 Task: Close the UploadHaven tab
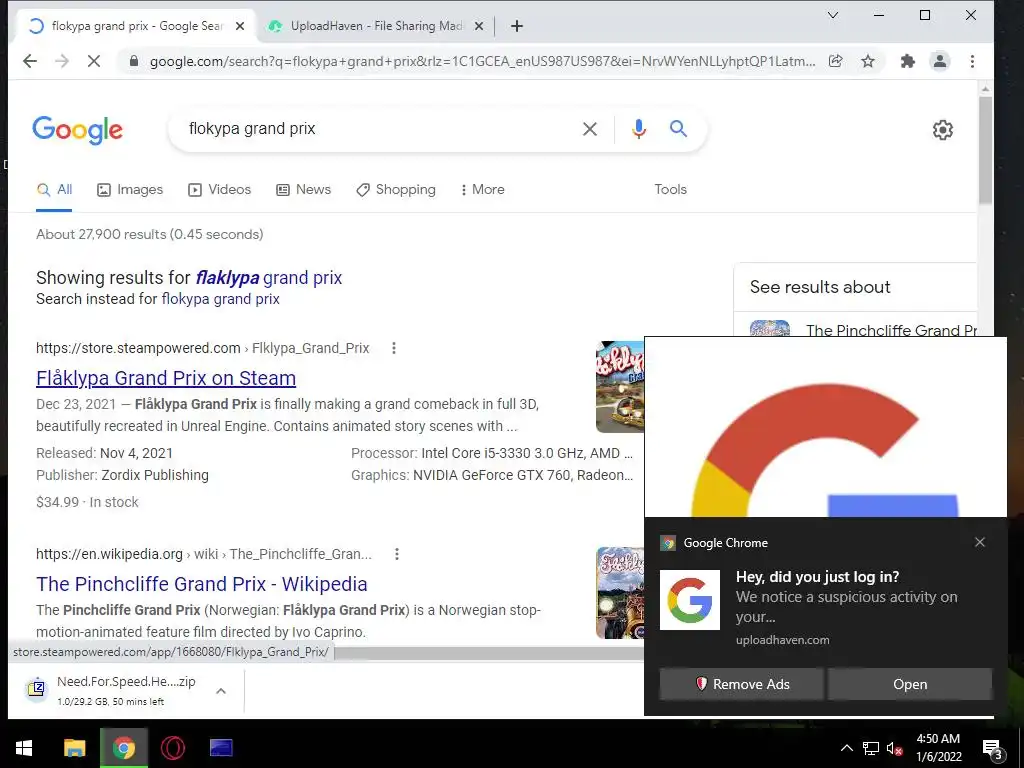click(x=479, y=26)
